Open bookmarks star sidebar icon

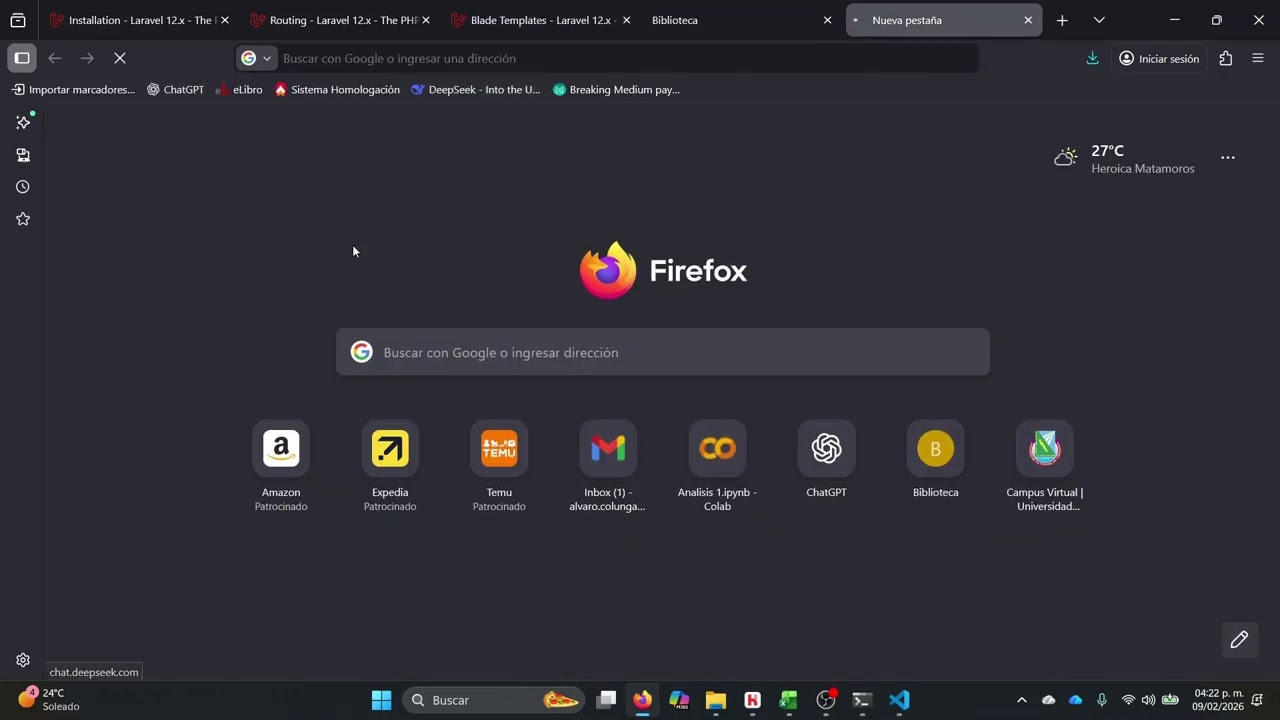click(x=23, y=219)
